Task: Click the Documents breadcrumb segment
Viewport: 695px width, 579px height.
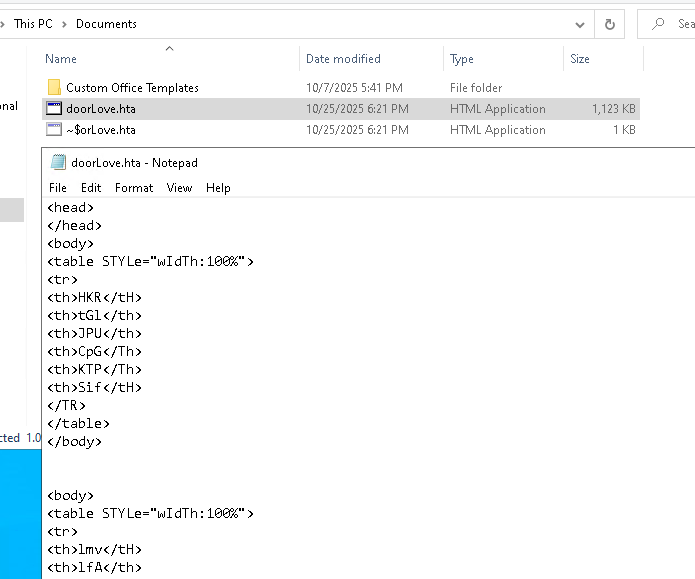Action: click(106, 24)
